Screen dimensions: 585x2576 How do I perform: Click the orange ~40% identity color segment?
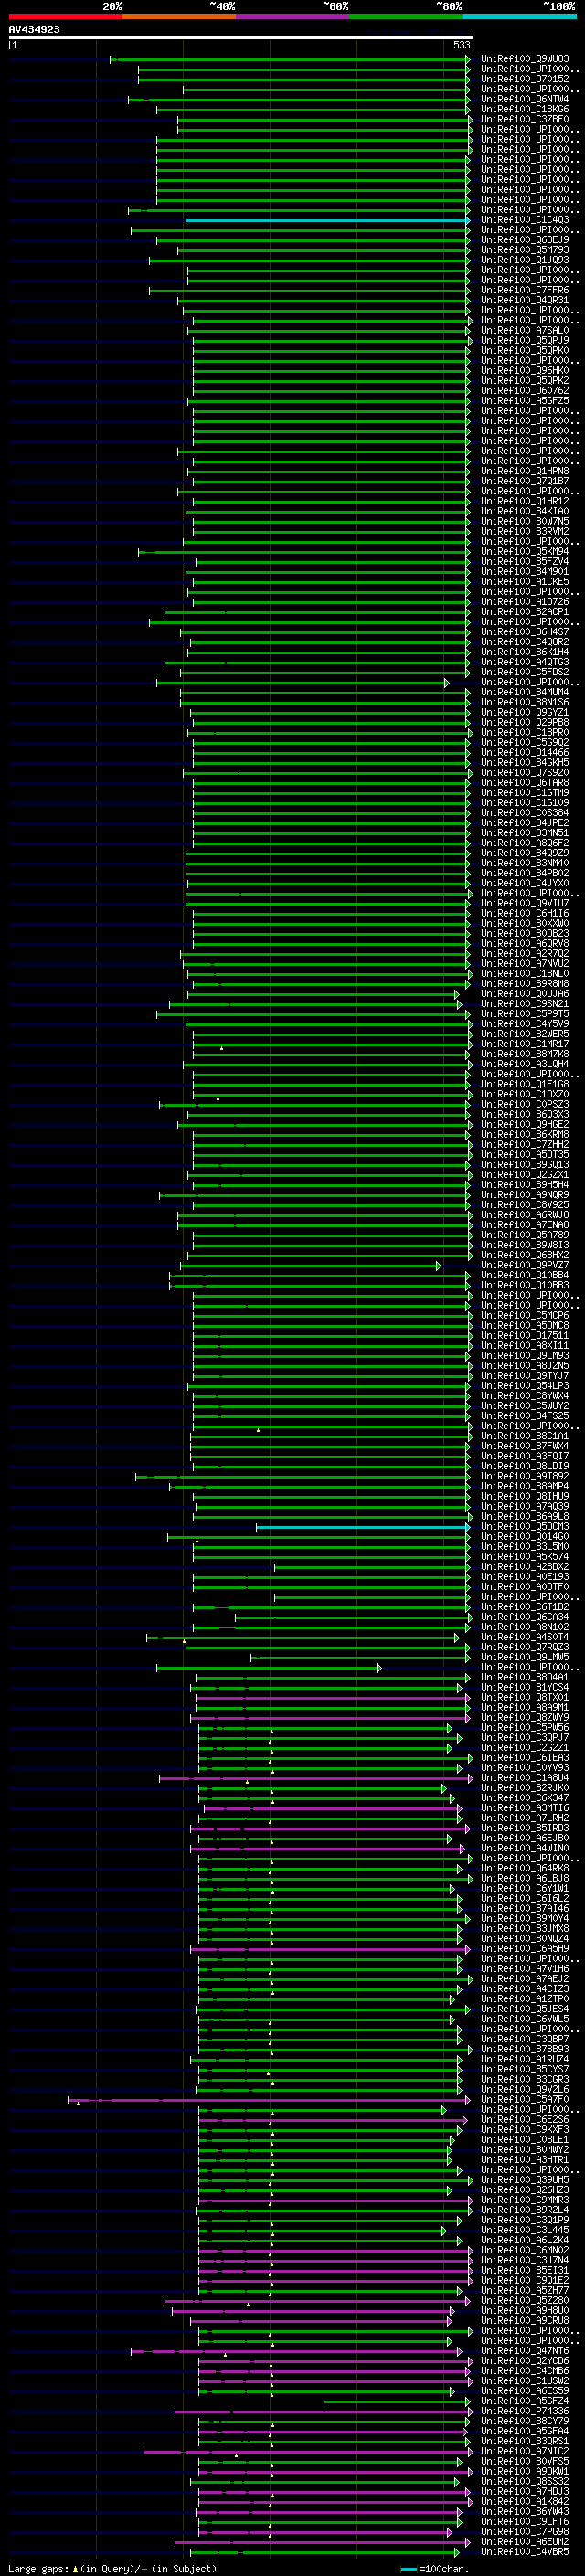[x=179, y=16]
